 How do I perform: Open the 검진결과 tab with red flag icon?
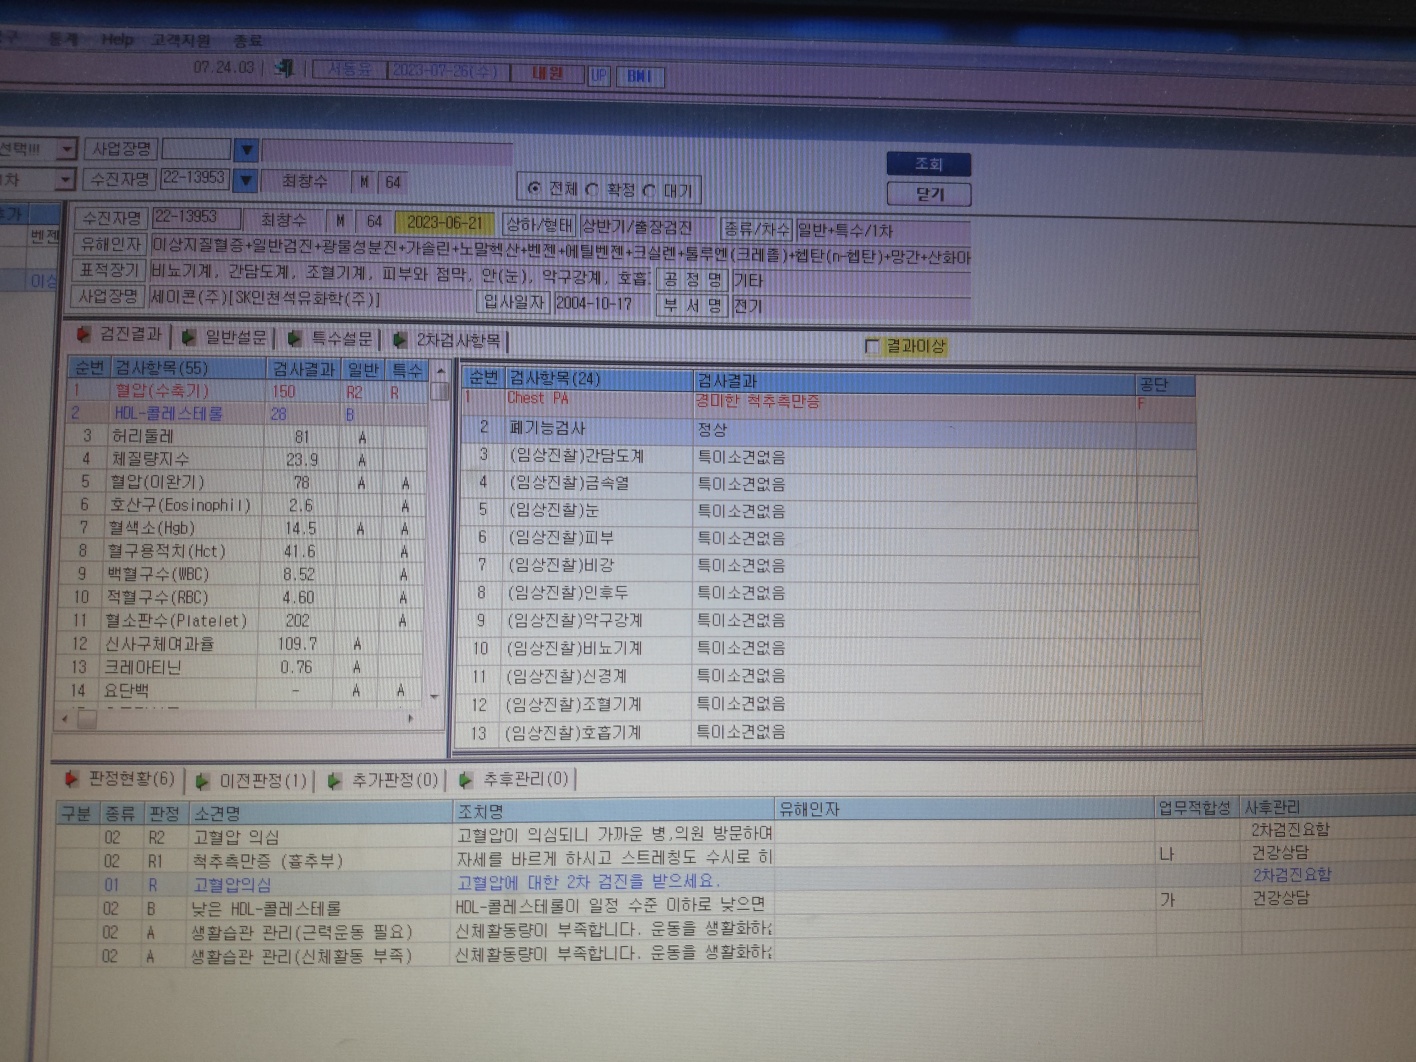click(118, 334)
